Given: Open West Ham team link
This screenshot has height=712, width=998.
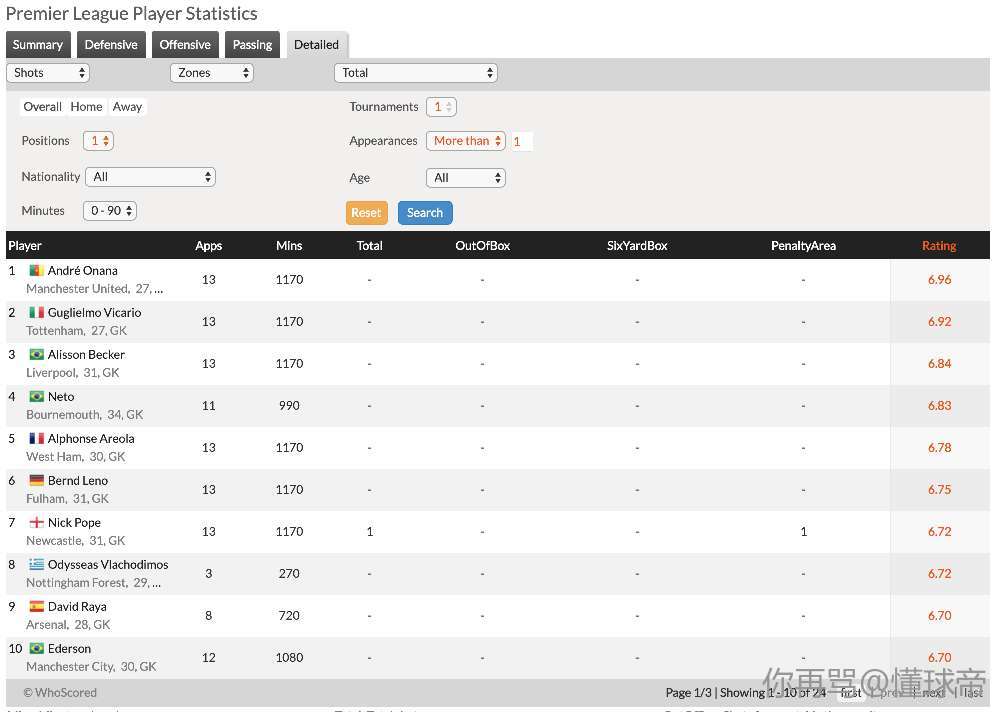Looking at the screenshot, I should point(54,457).
